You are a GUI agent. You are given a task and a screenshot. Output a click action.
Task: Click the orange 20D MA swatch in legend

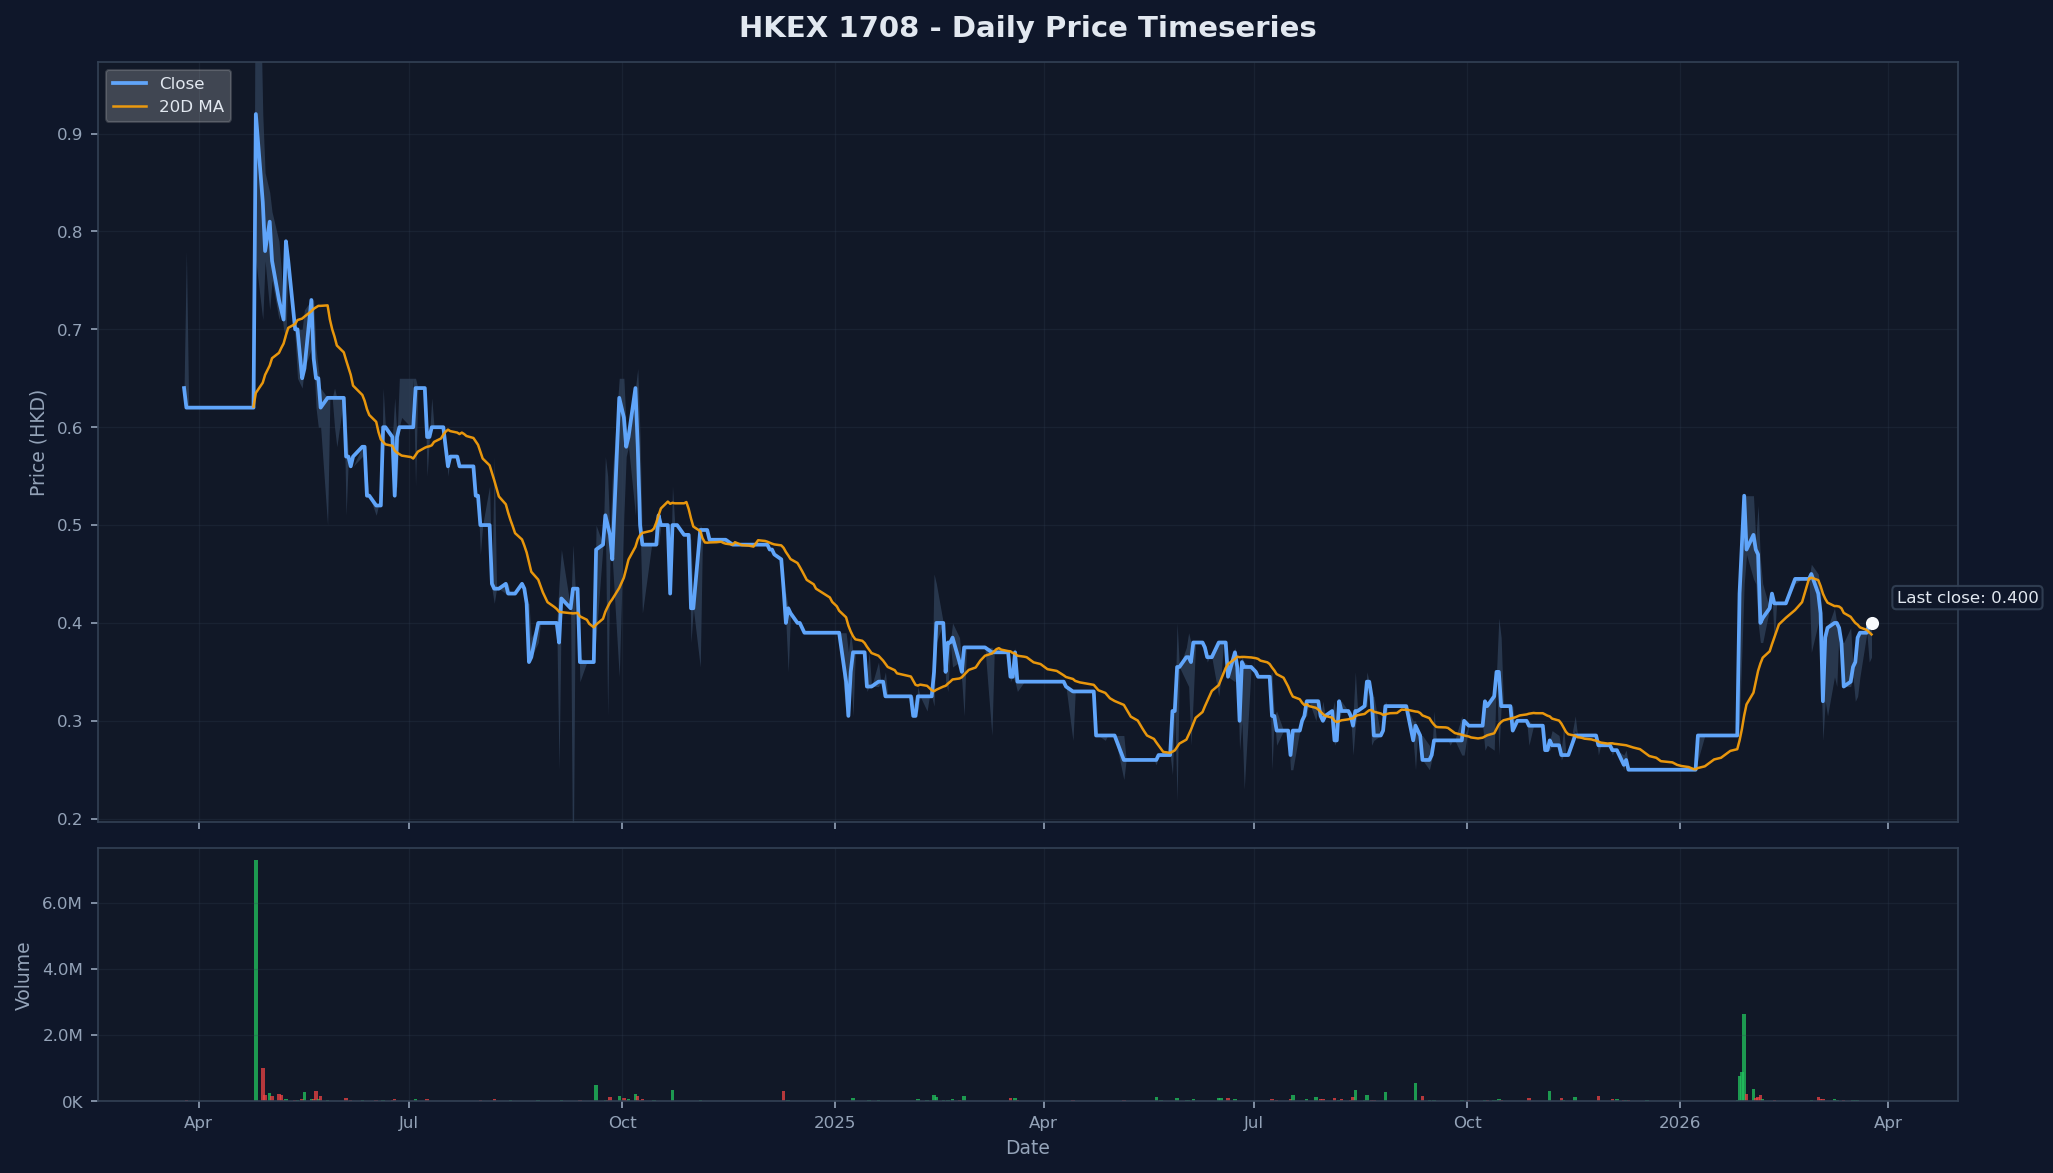[129, 107]
